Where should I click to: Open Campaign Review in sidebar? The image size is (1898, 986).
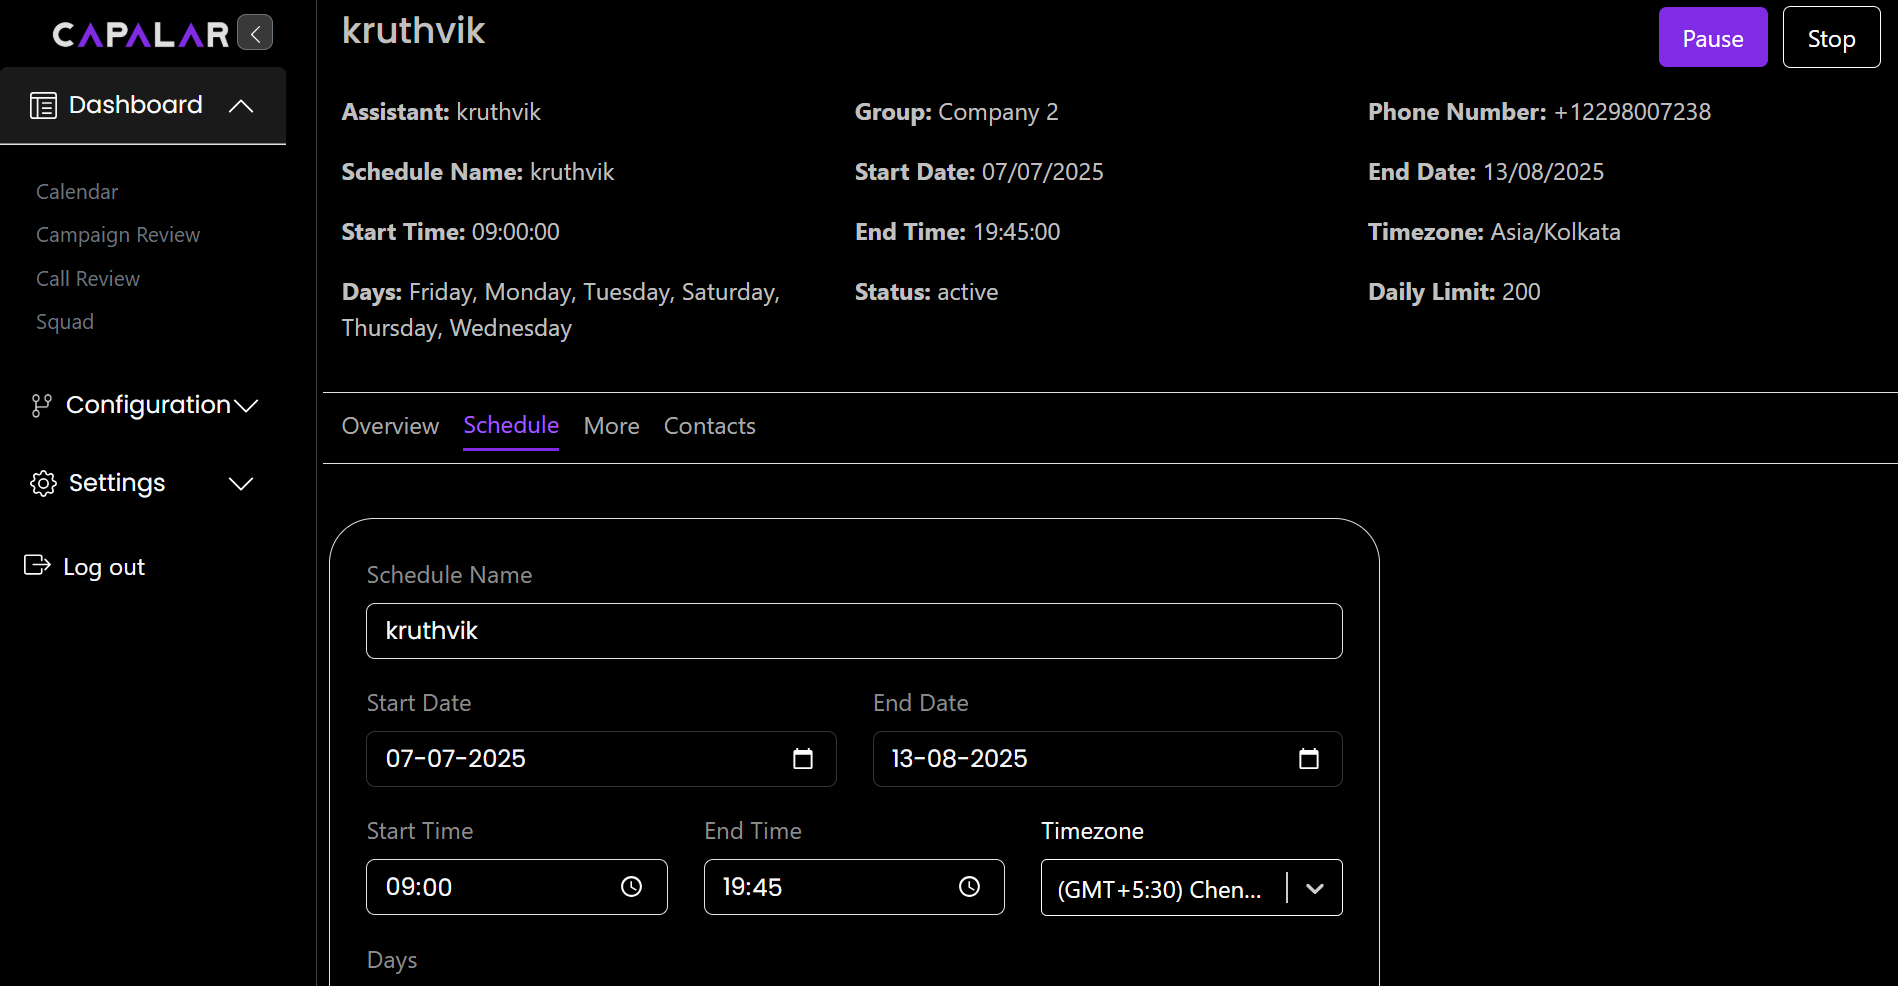118,235
